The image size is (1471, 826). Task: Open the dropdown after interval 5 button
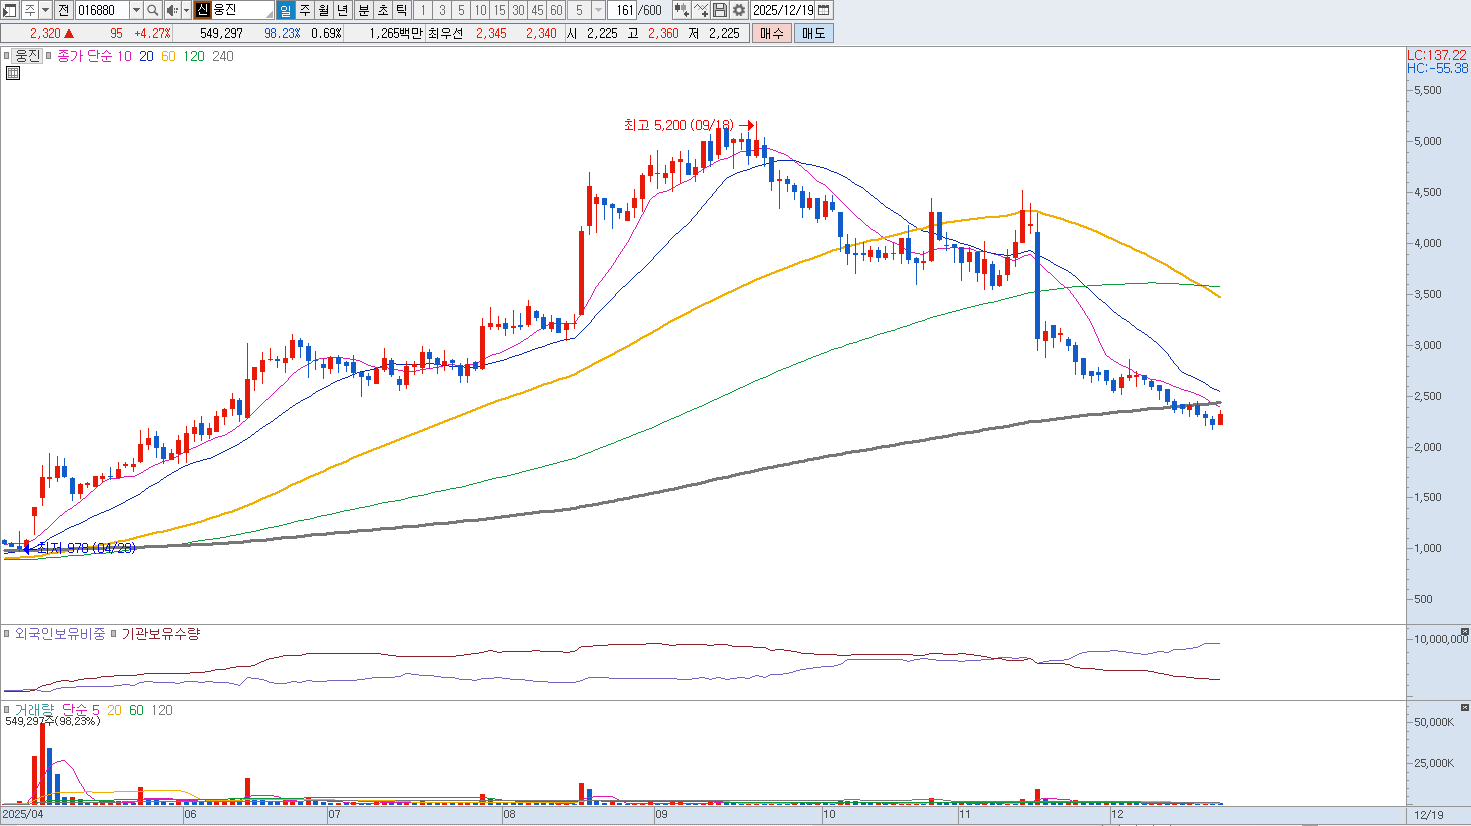click(598, 10)
